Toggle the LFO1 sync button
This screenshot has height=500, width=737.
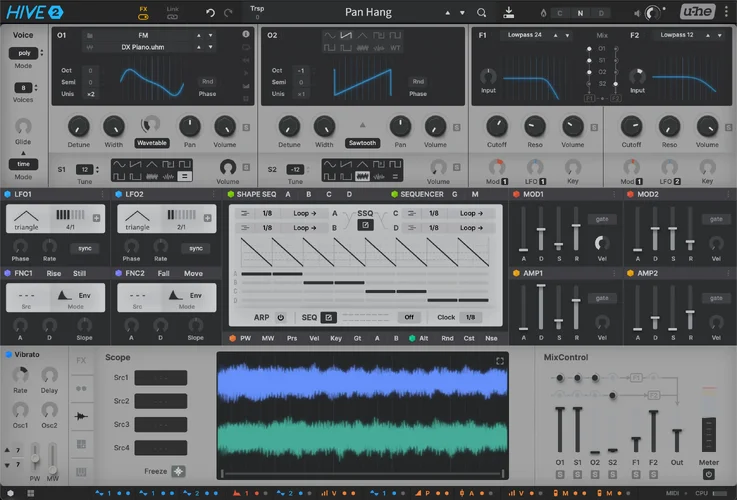coord(87,248)
